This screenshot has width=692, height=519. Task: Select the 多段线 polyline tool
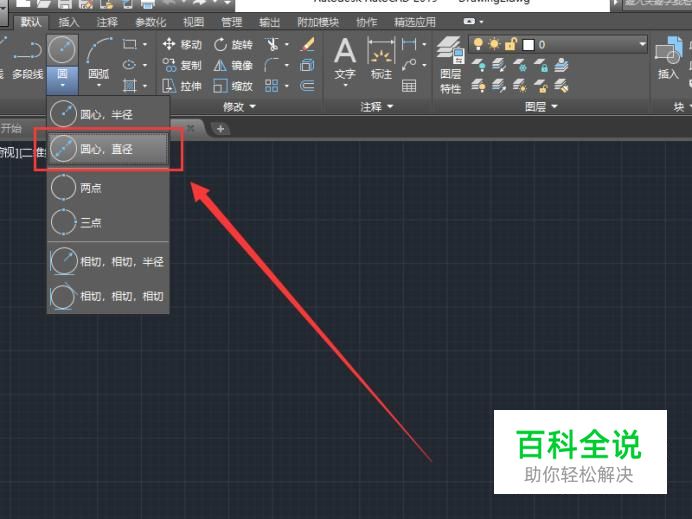pos(27,60)
